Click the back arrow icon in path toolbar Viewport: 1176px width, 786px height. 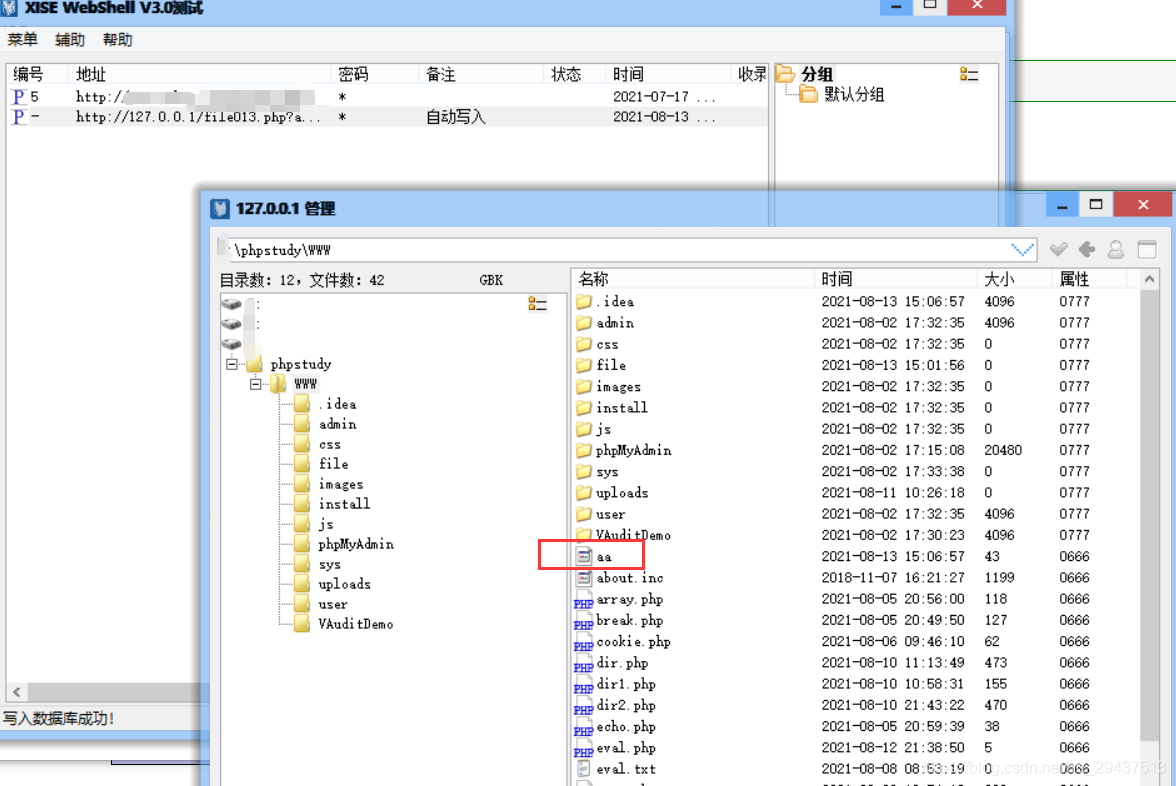[x=1087, y=250]
